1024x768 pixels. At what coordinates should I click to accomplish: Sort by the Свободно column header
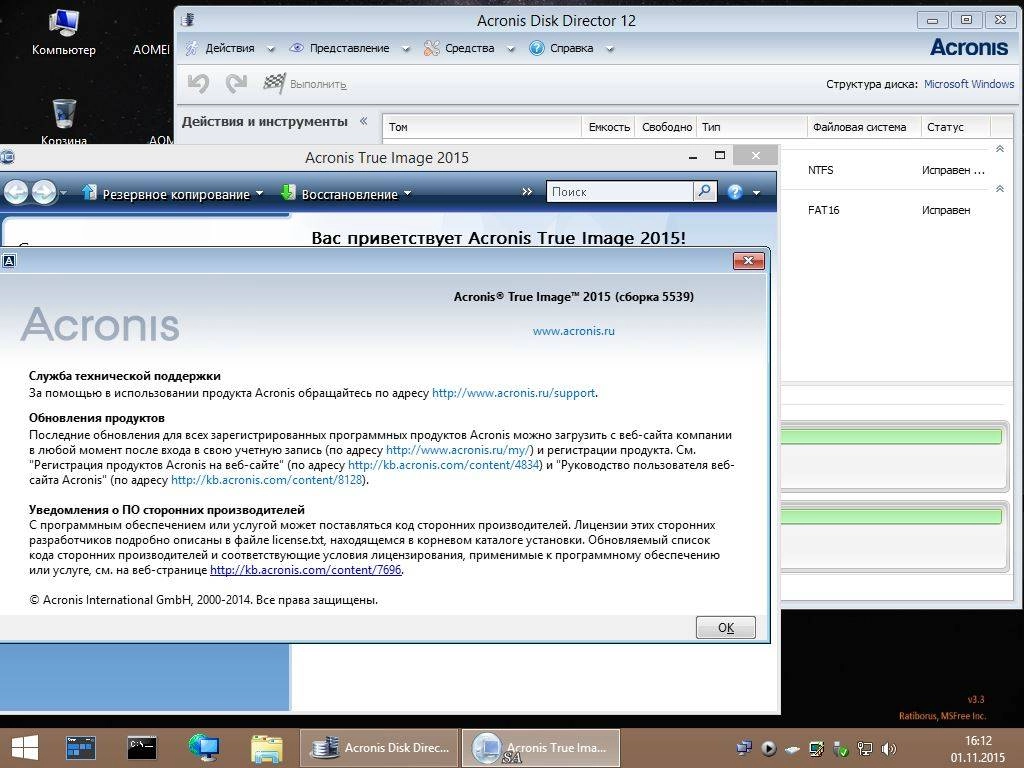coord(666,127)
